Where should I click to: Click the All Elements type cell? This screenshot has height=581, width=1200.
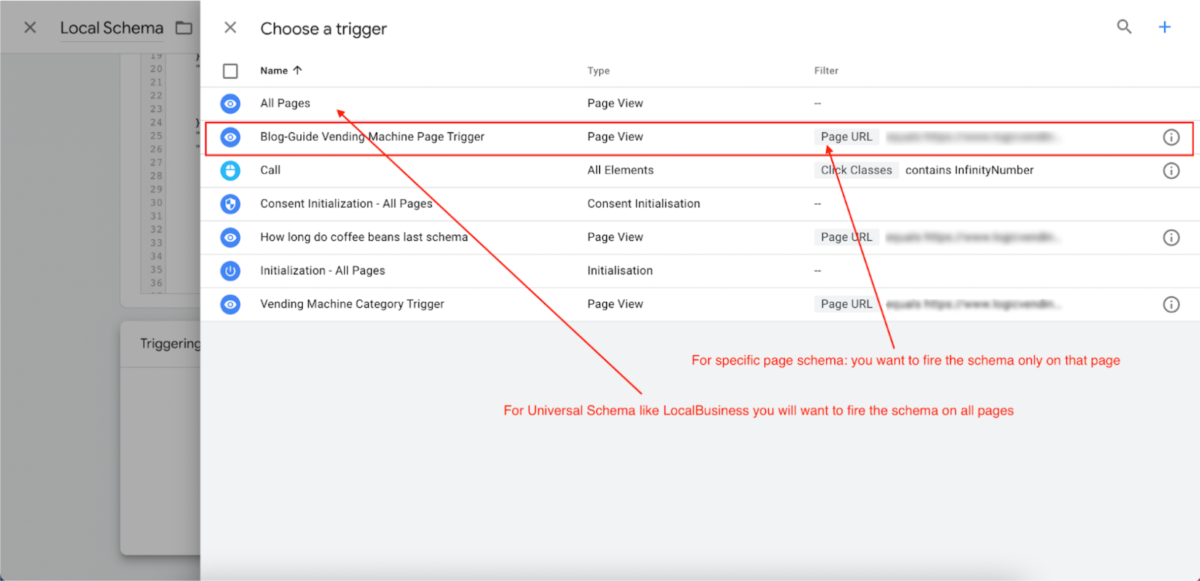click(620, 170)
